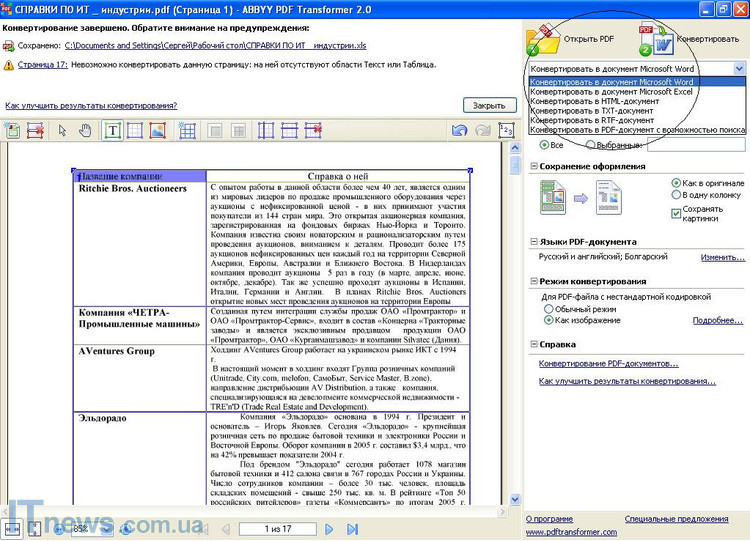Click the Подробнее... link

coord(717,320)
